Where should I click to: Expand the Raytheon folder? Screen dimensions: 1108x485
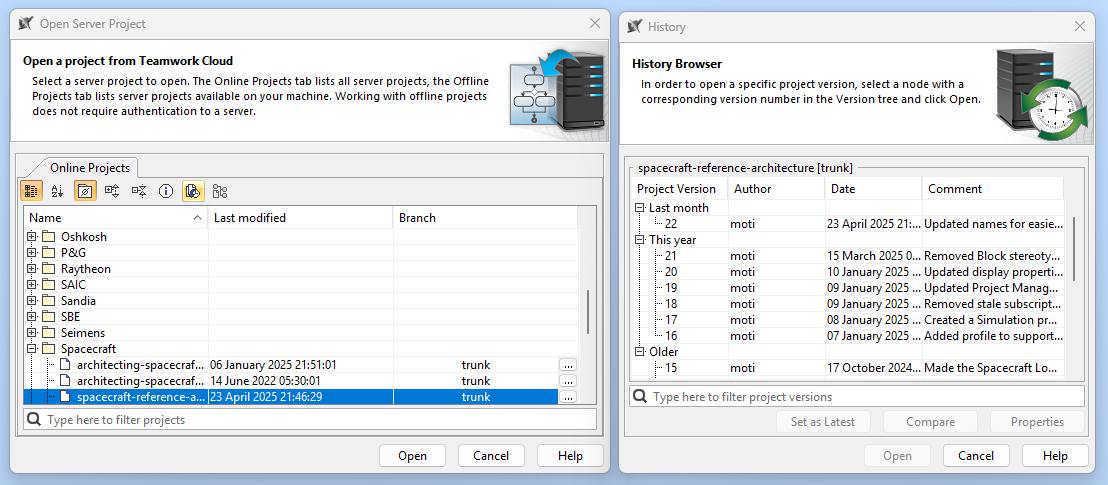pyautogui.click(x=32, y=269)
